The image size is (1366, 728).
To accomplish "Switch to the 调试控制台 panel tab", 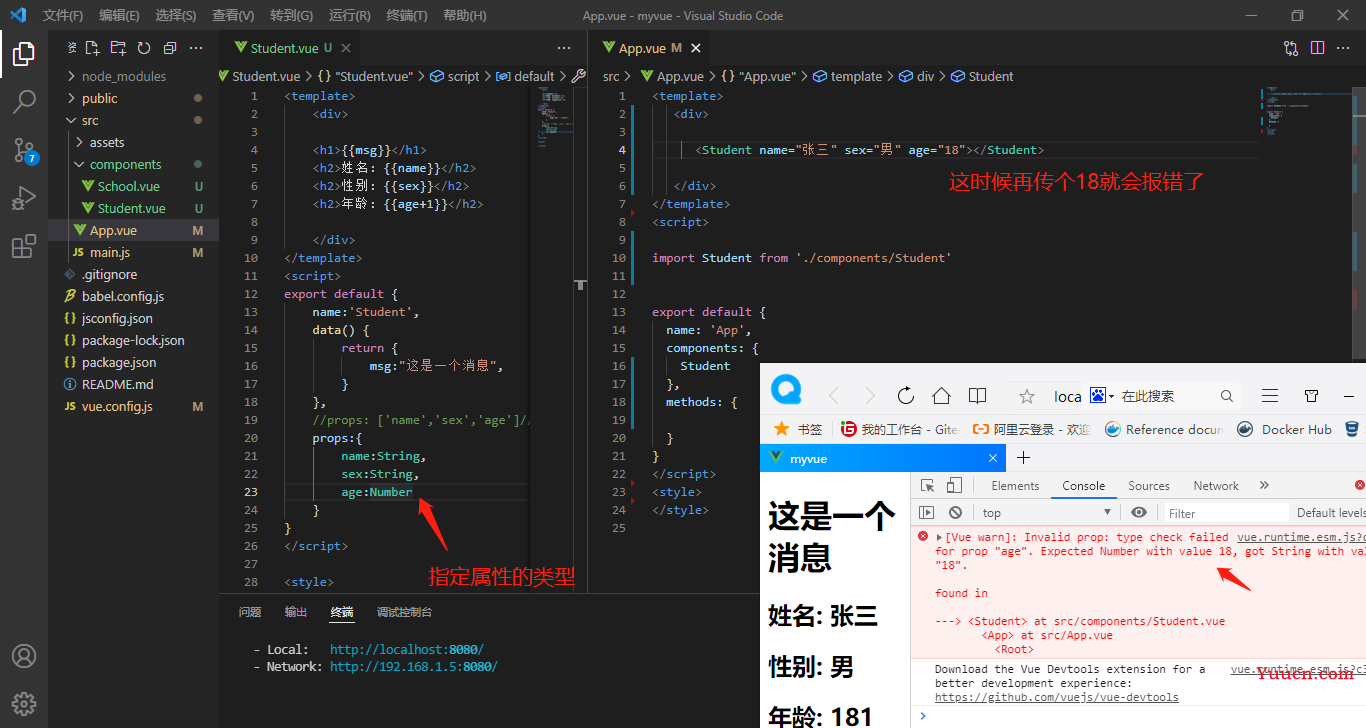I will pos(404,612).
